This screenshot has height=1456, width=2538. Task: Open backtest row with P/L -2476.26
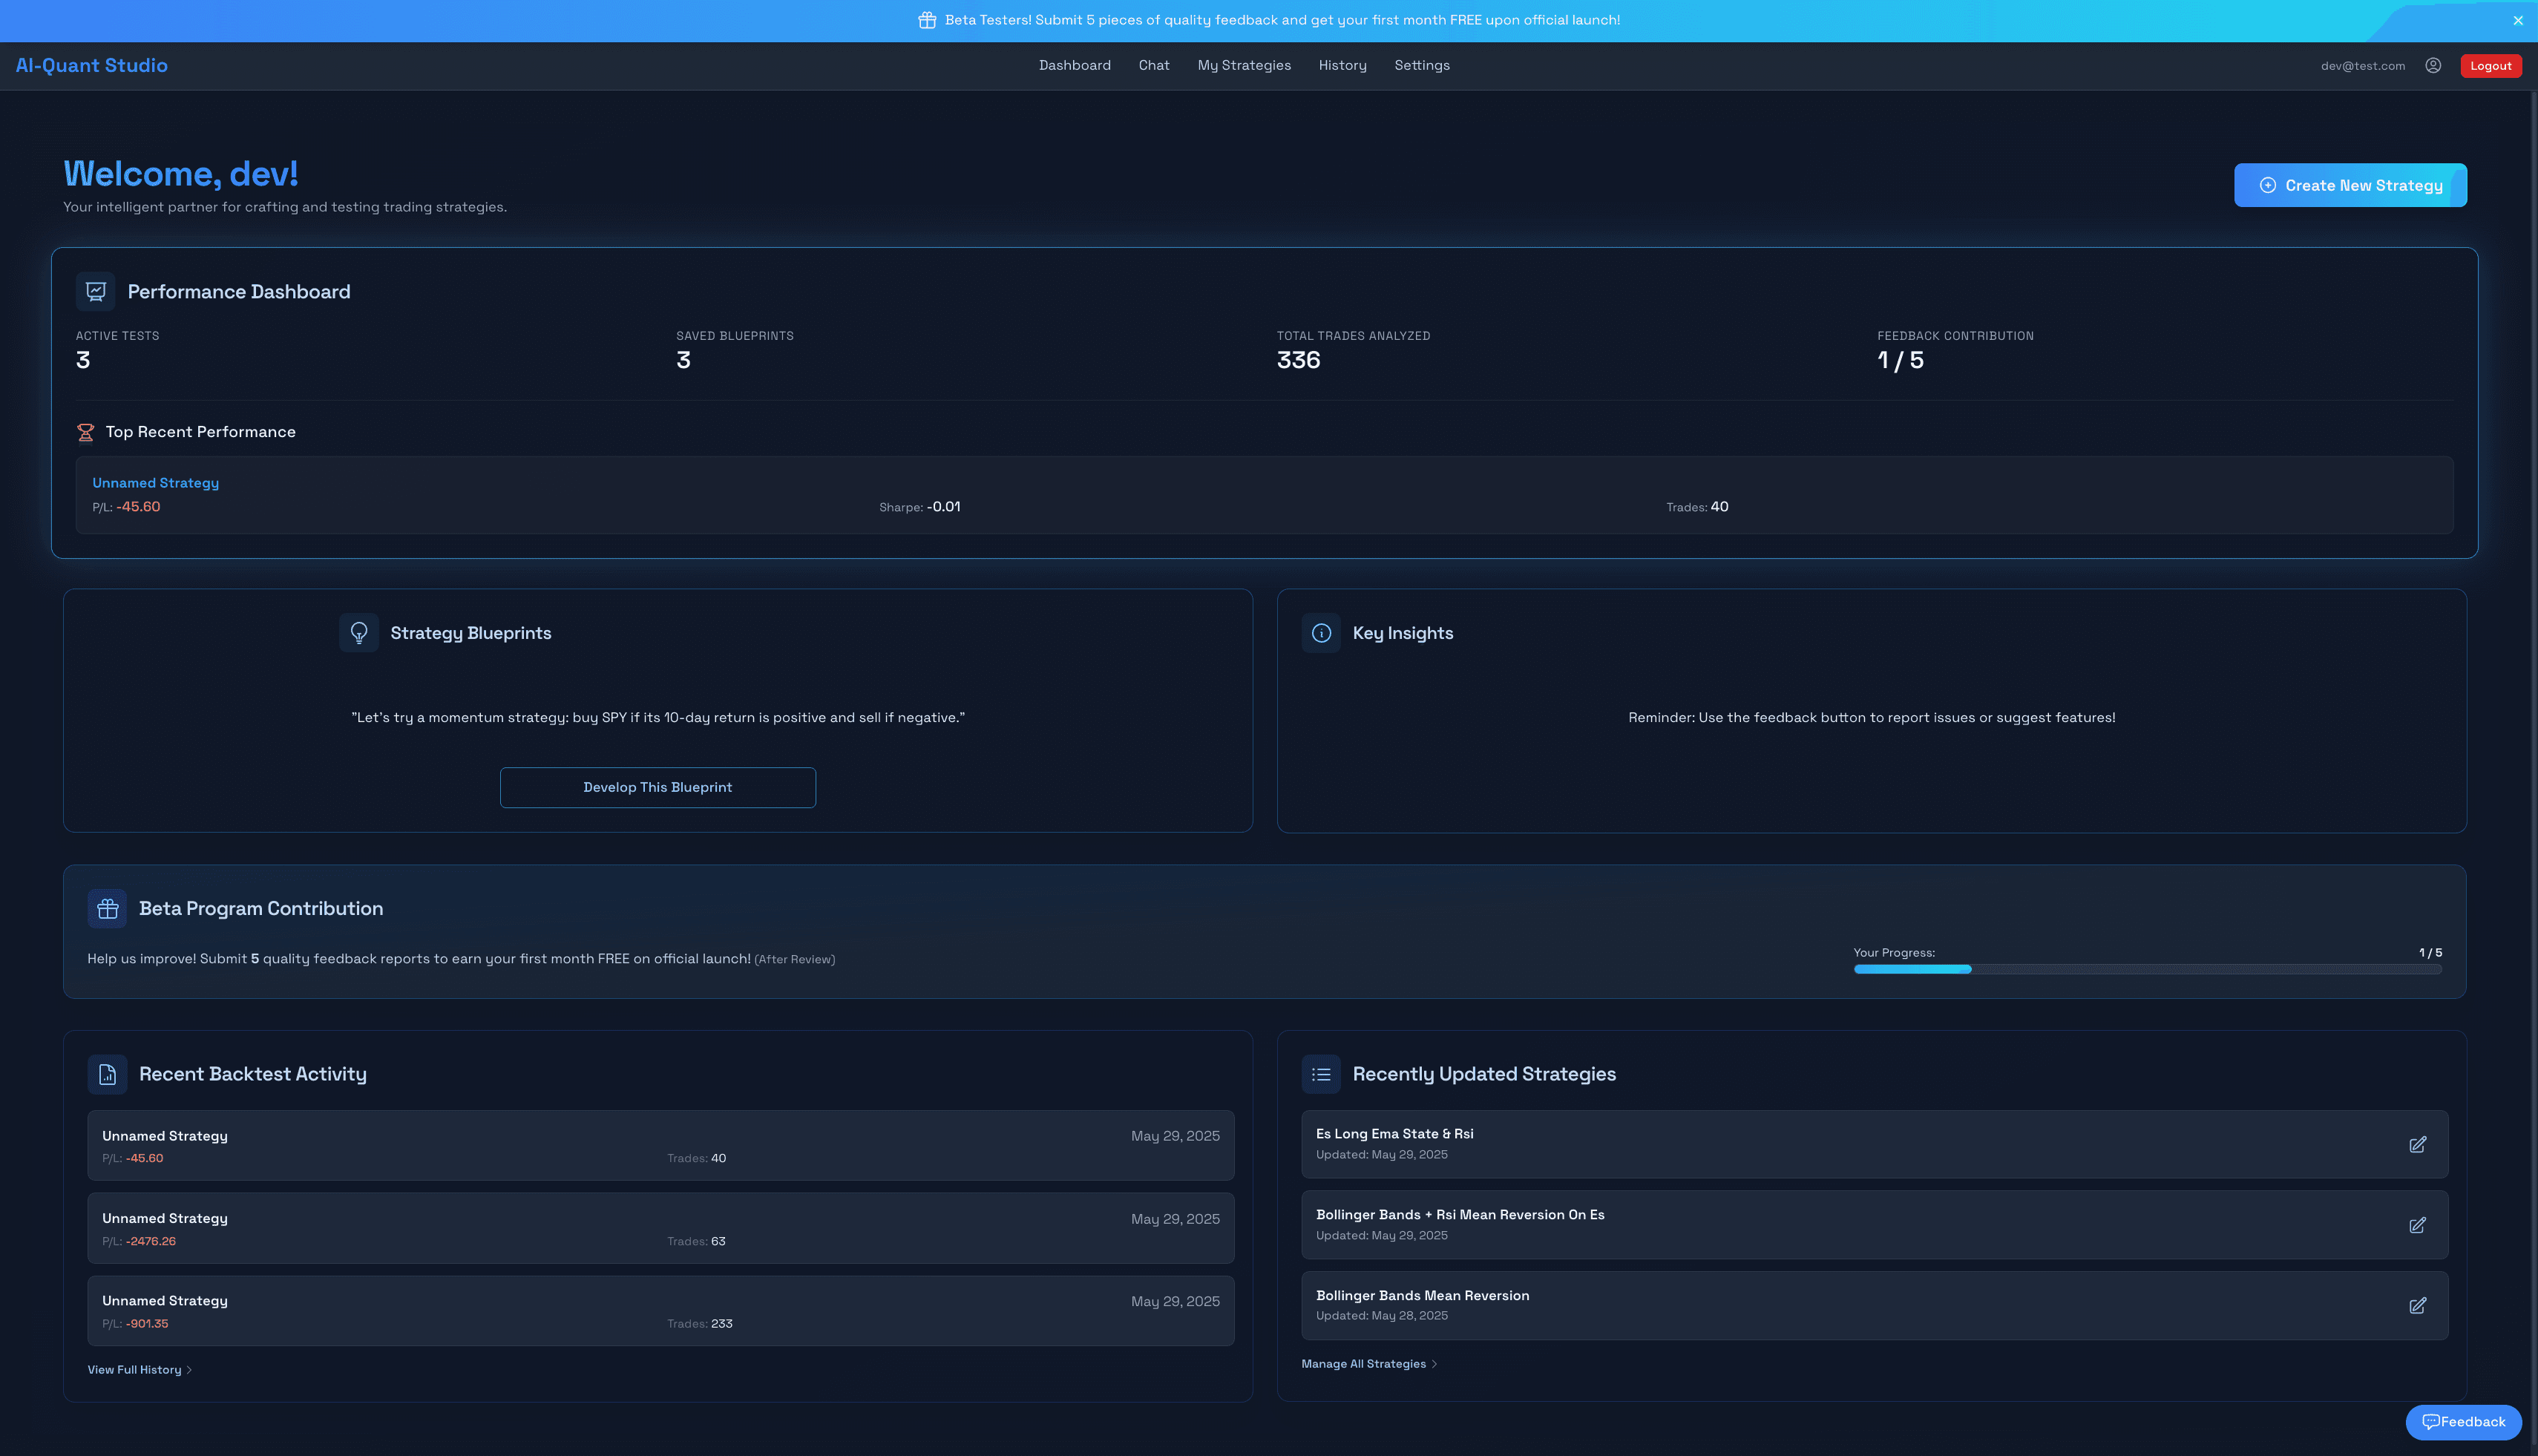660,1229
